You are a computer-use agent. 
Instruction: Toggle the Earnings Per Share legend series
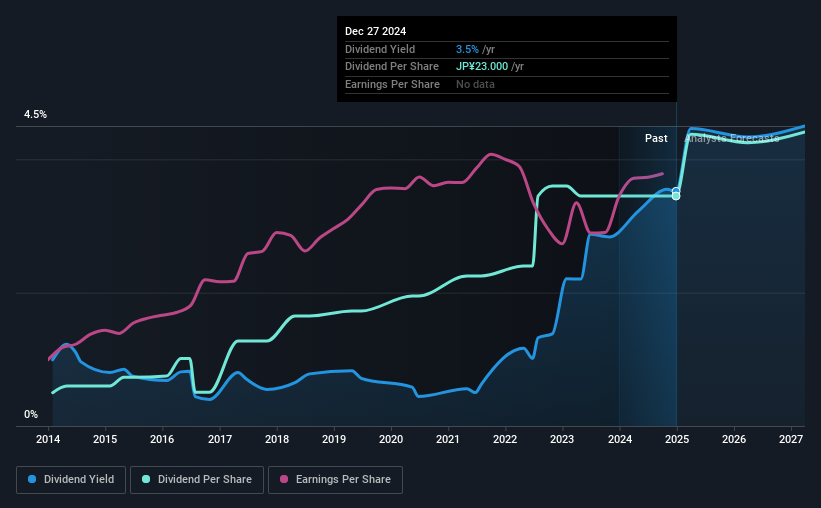[335, 480]
